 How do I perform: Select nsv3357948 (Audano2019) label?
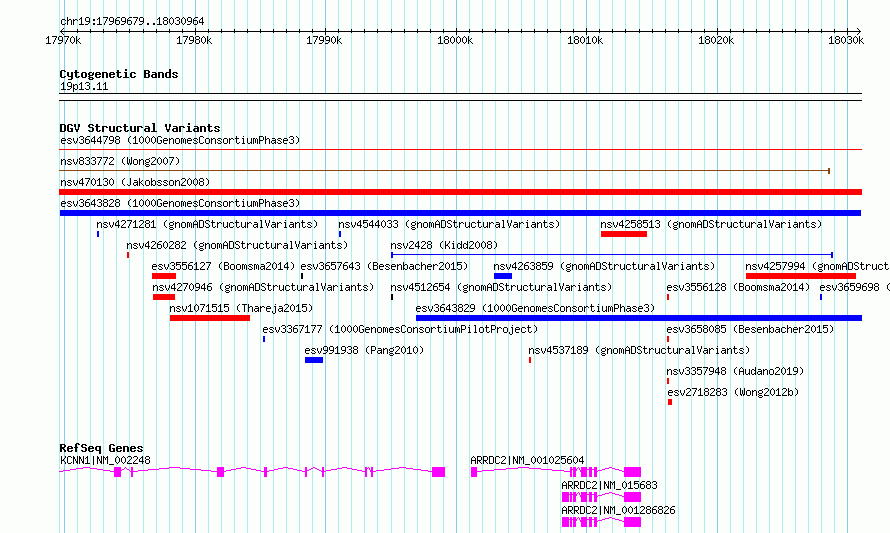tap(736, 371)
